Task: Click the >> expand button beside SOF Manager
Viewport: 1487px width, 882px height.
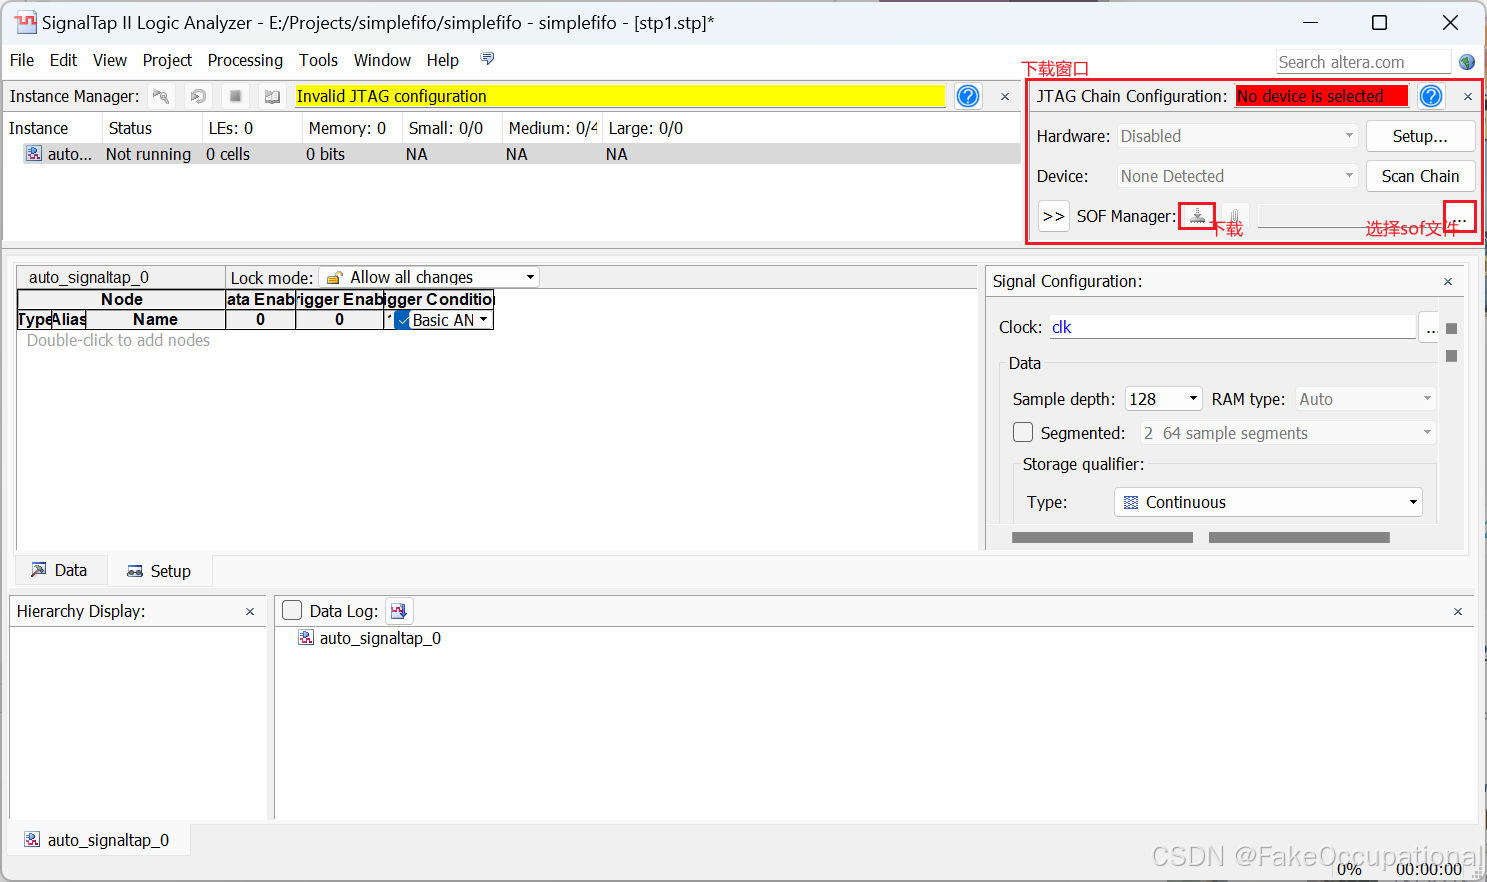Action: 1054,216
